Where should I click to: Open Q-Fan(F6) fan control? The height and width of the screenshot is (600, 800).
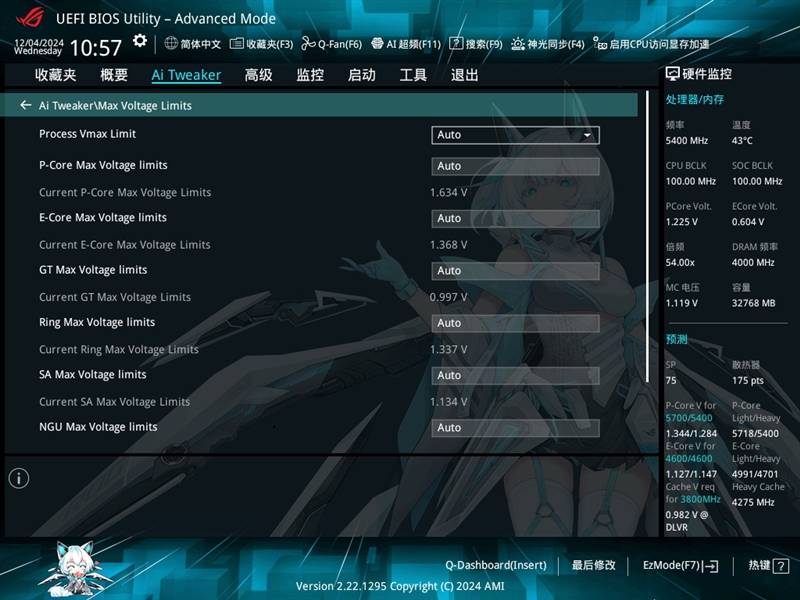click(x=332, y=44)
